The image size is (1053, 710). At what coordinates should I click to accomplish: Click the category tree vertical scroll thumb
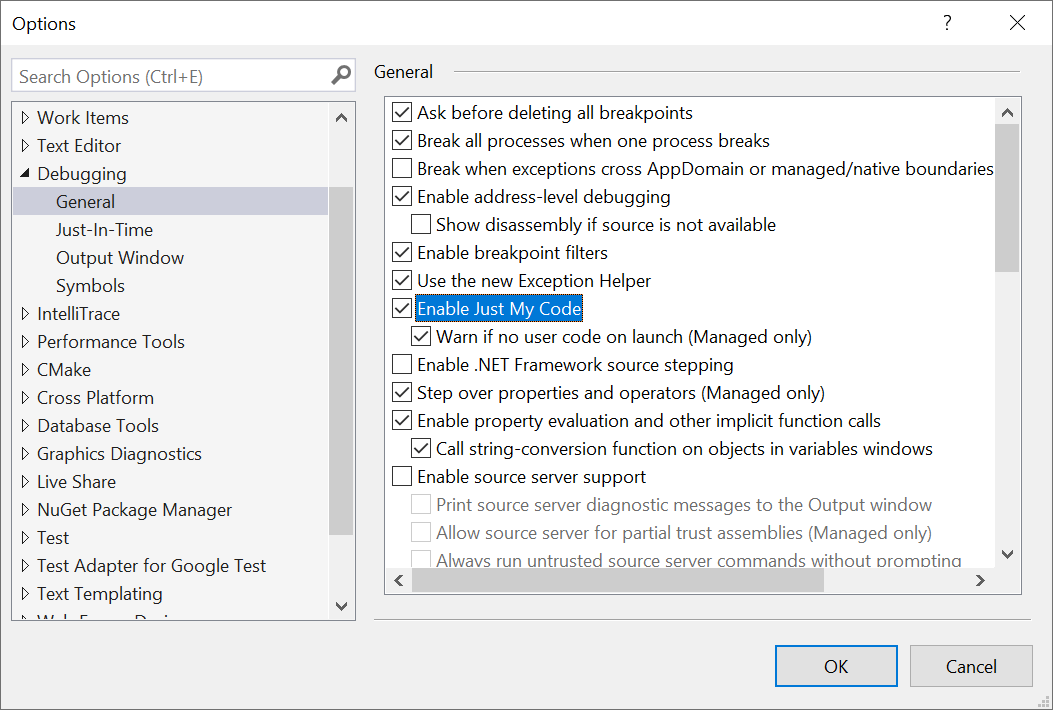click(341, 361)
